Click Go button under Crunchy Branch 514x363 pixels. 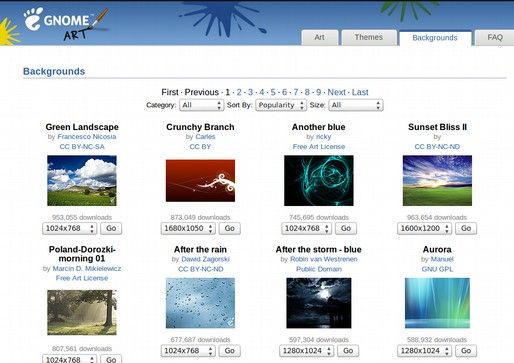pyautogui.click(x=230, y=229)
